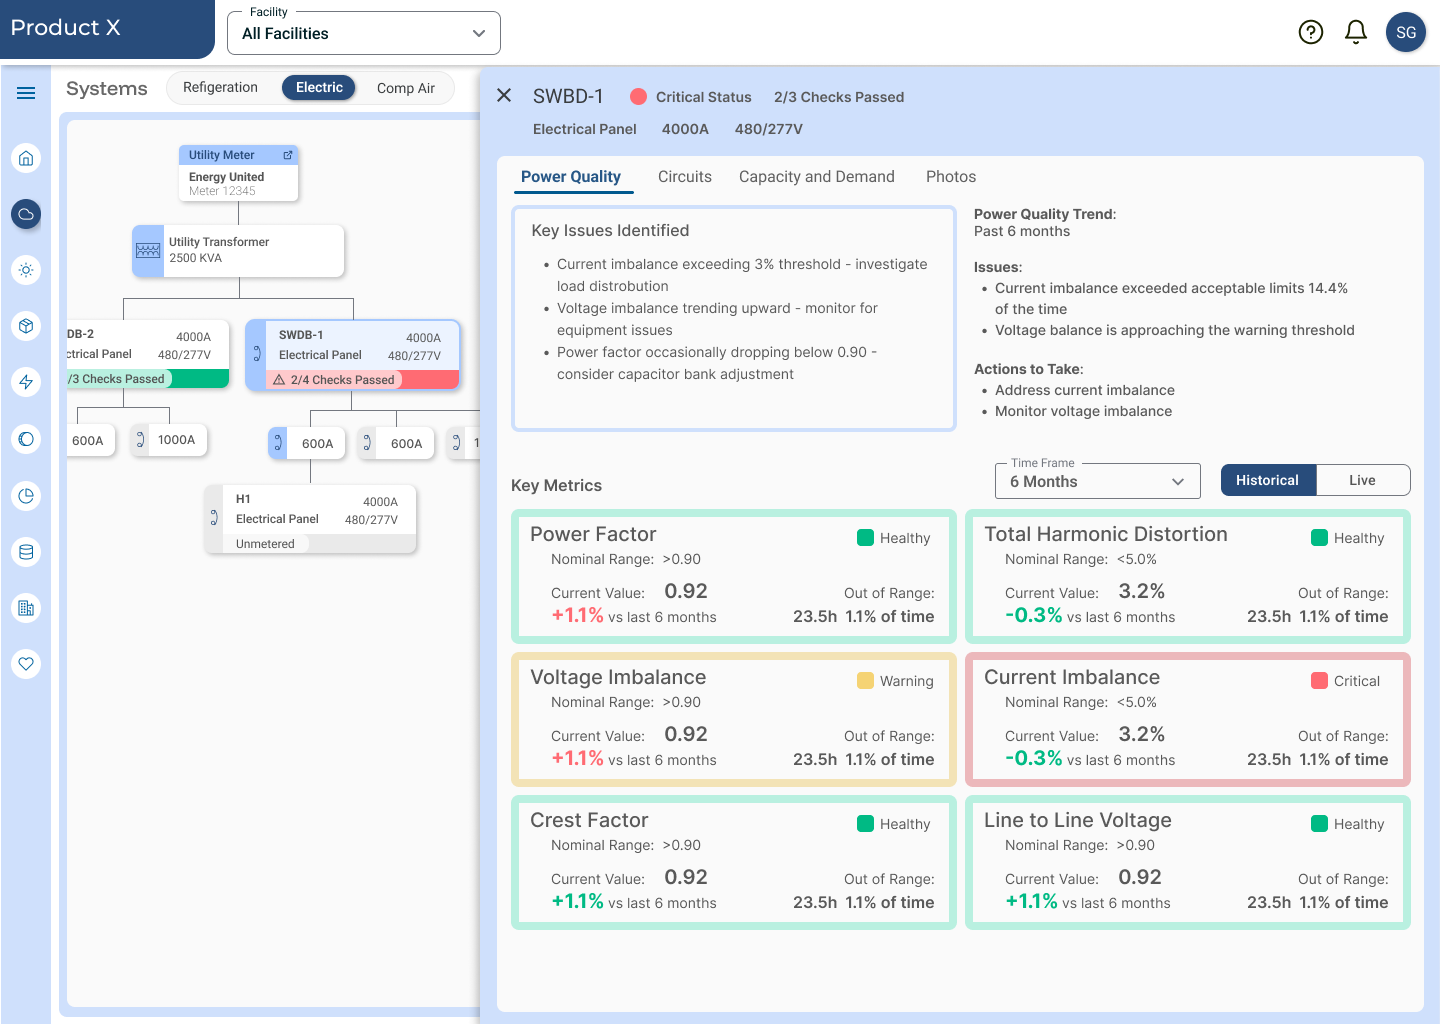Click Power Factor green Healthy swatch
The image size is (1440, 1024).
(x=865, y=538)
